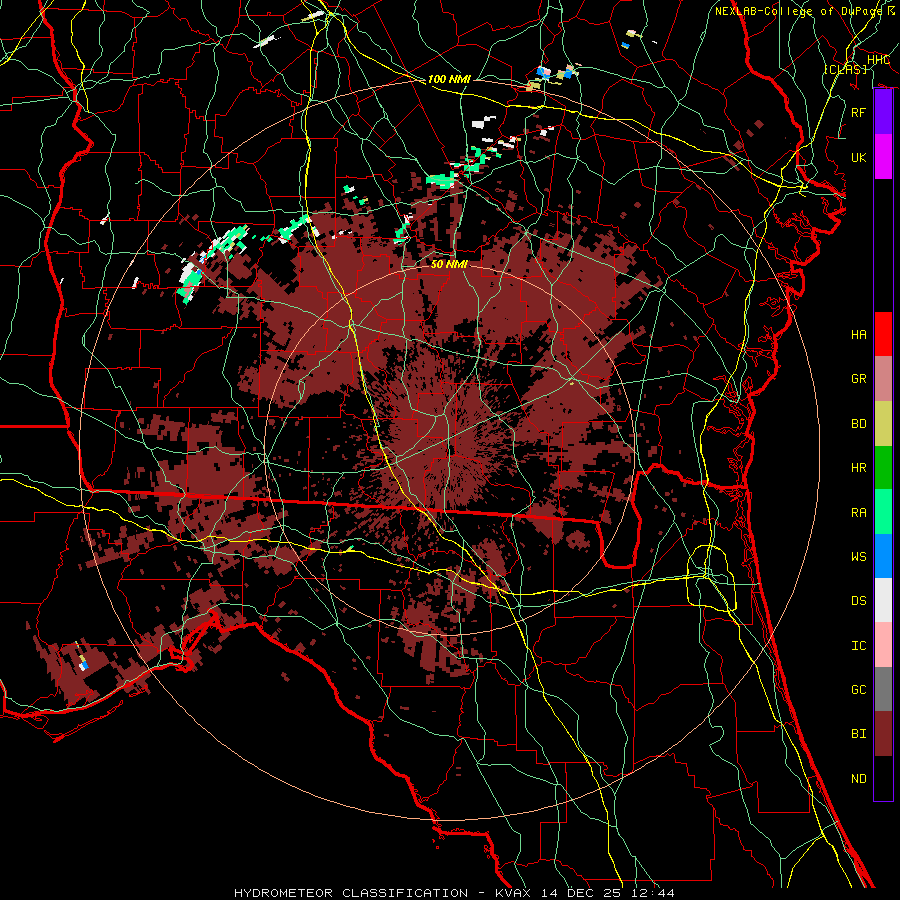Click the '14 DEC 25' date text
The height and width of the screenshot is (900, 900).
581,893
